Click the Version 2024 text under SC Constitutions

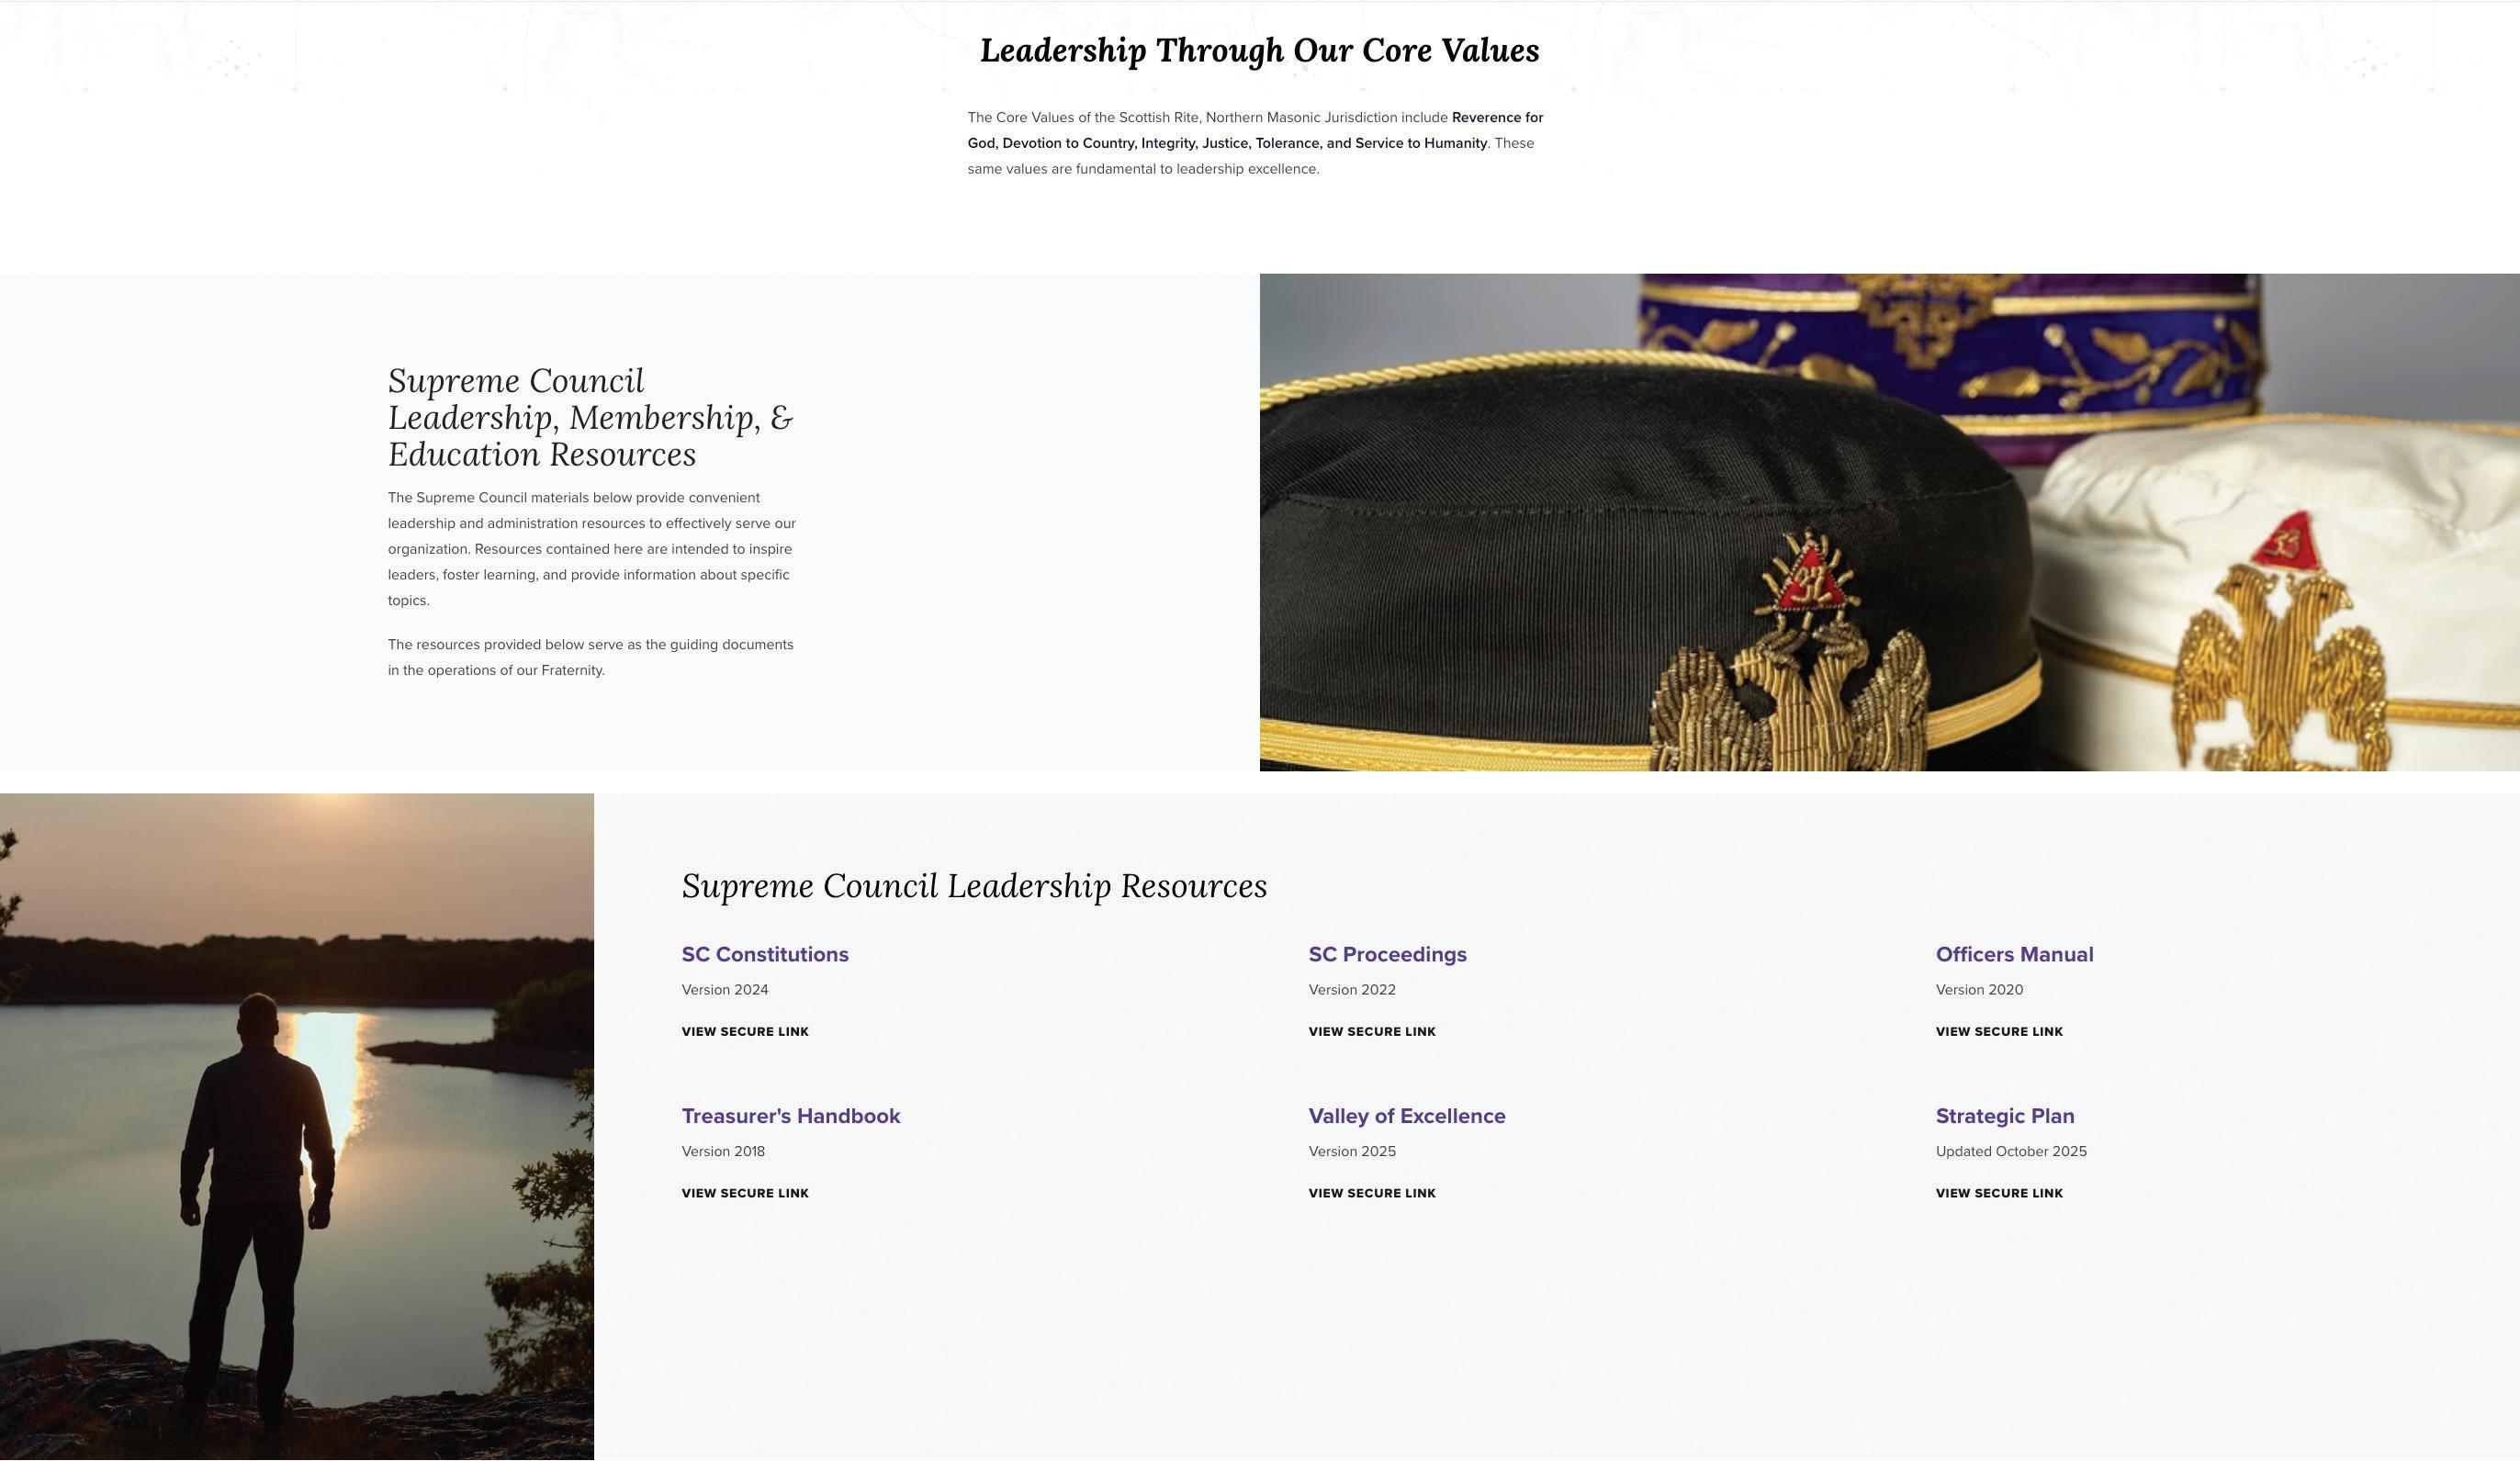[x=725, y=990]
